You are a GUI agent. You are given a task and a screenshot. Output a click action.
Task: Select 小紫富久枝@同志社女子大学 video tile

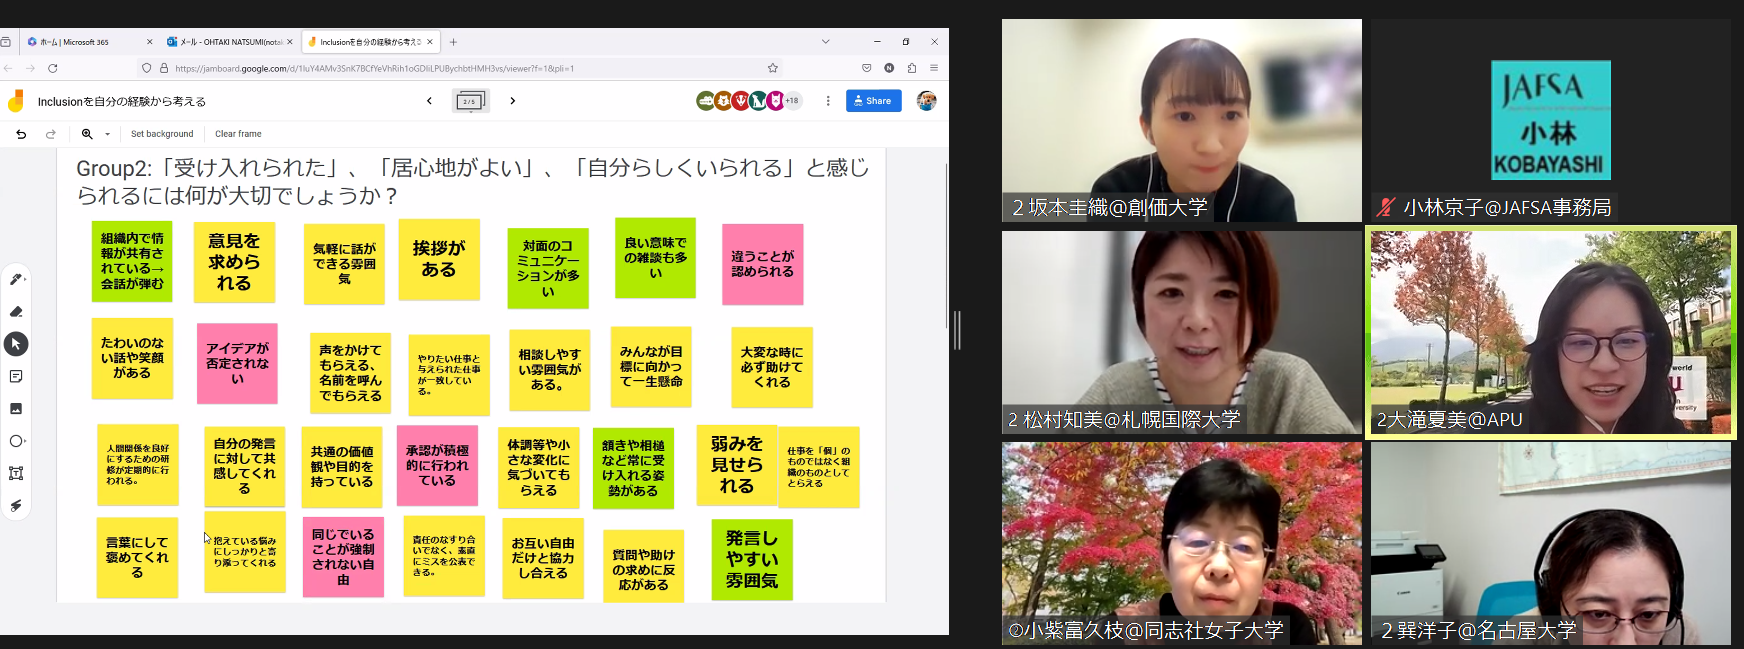coord(1182,544)
